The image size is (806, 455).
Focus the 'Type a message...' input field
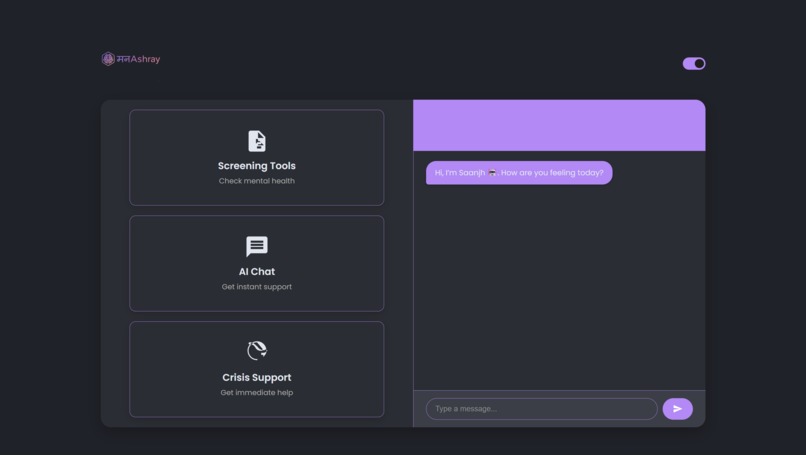(x=541, y=409)
